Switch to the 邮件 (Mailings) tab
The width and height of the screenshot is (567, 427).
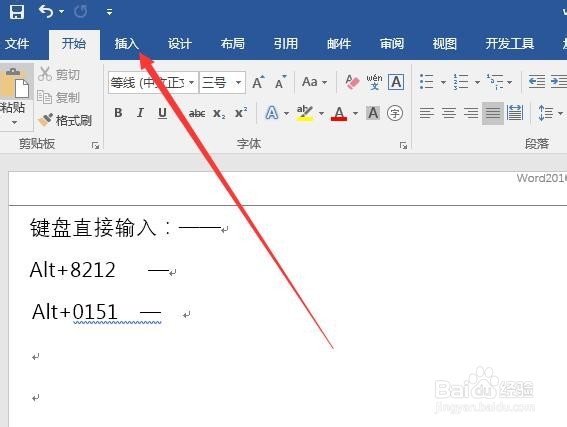point(339,44)
